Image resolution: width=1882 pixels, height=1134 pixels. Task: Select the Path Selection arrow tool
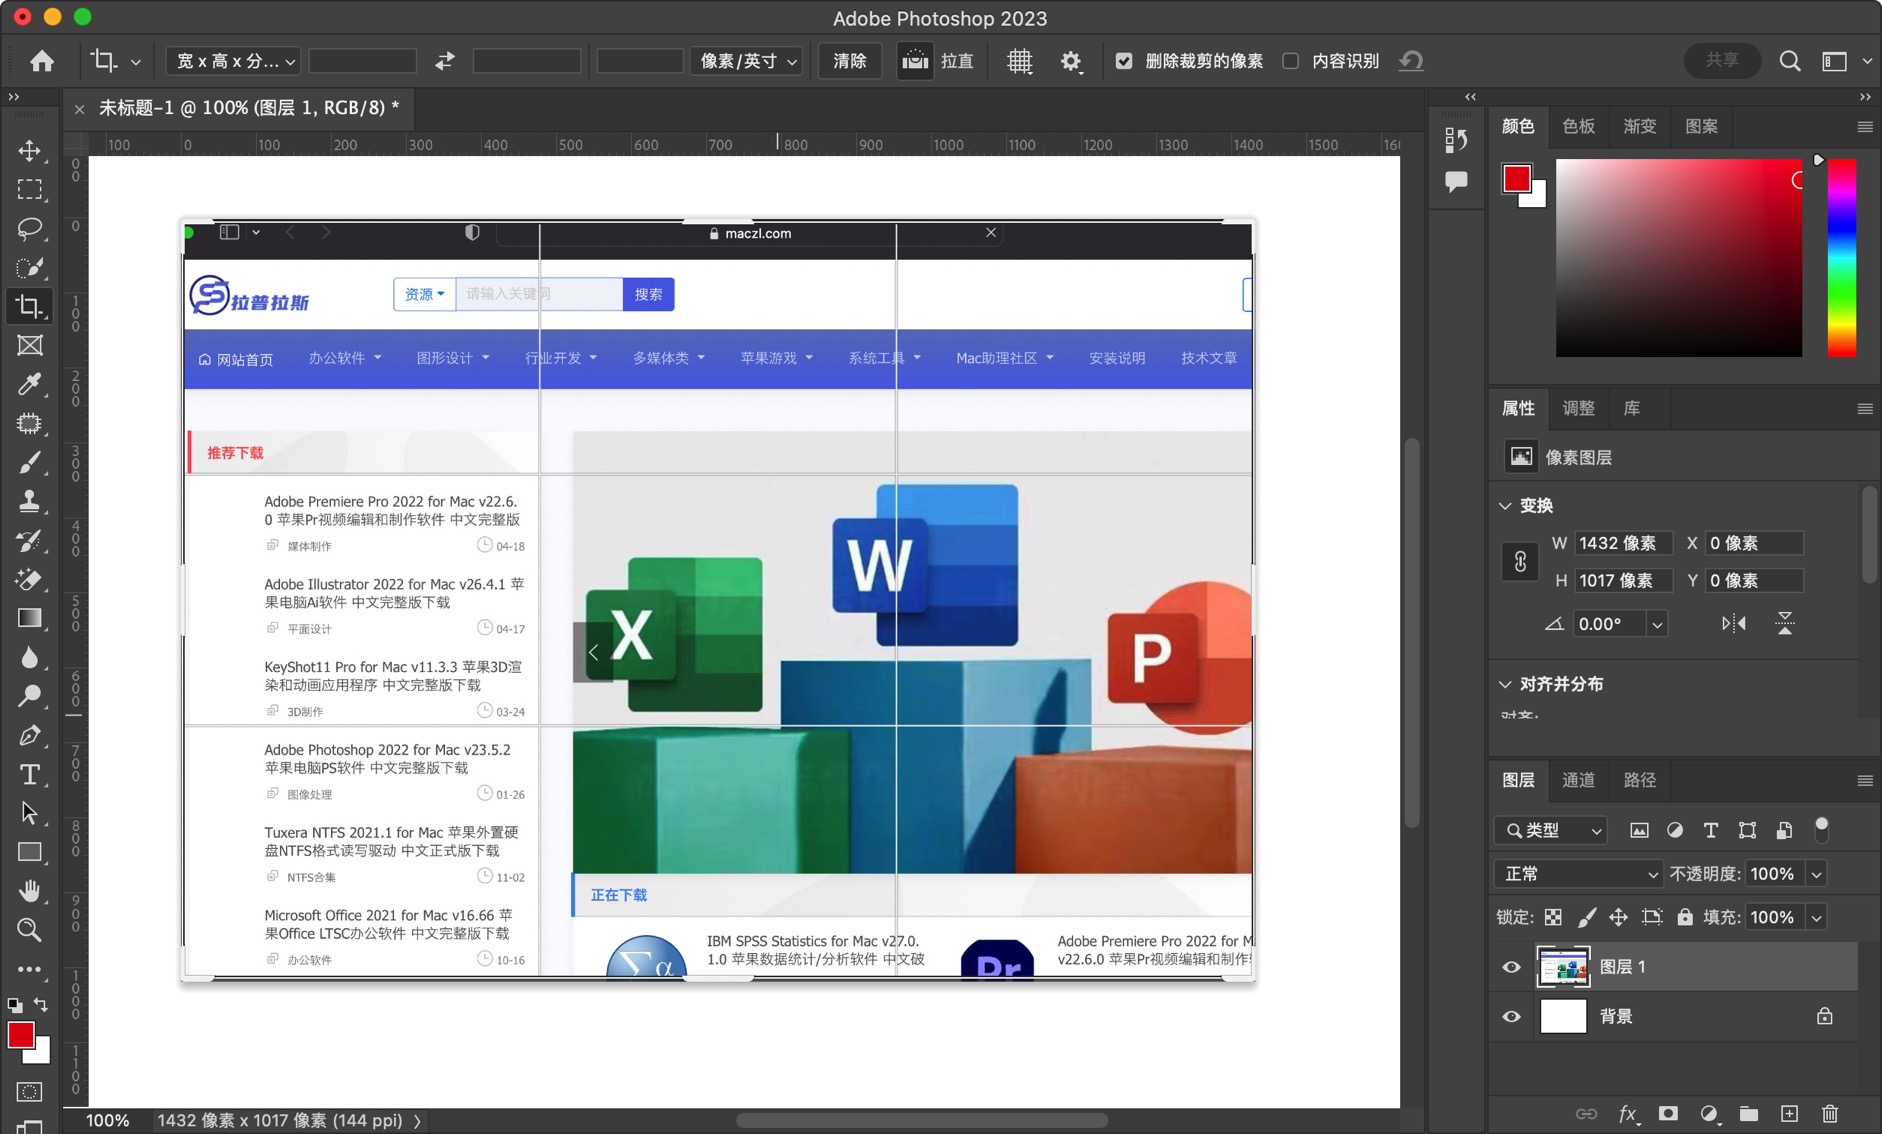coord(29,814)
